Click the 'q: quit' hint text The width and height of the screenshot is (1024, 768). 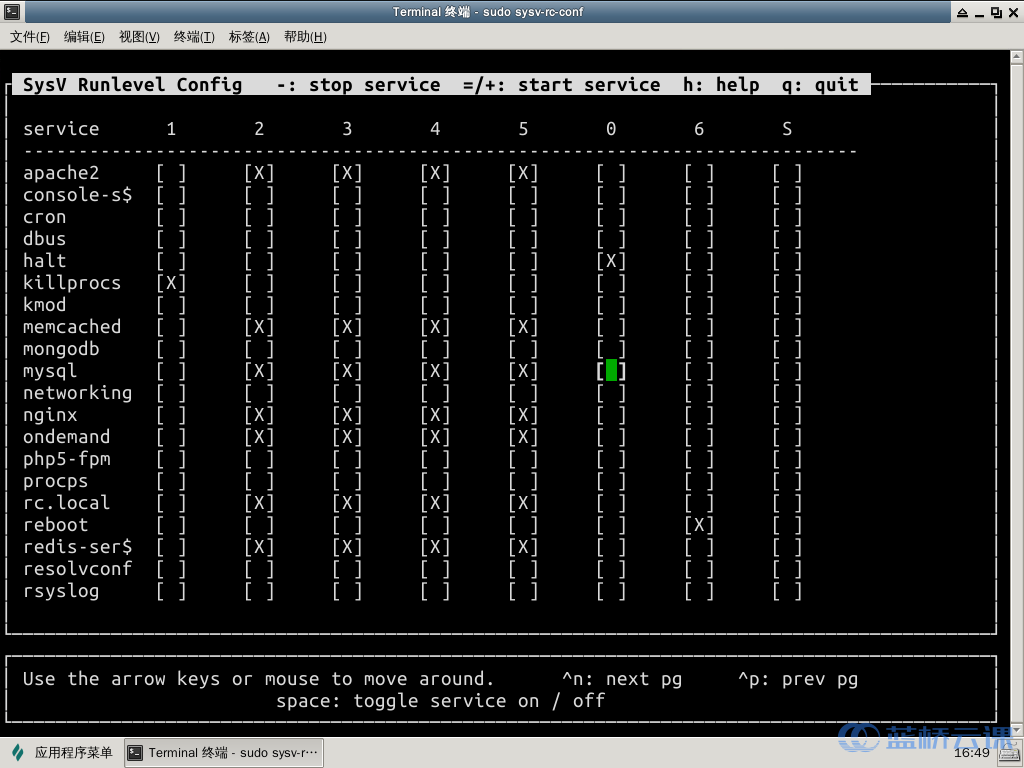coord(820,85)
